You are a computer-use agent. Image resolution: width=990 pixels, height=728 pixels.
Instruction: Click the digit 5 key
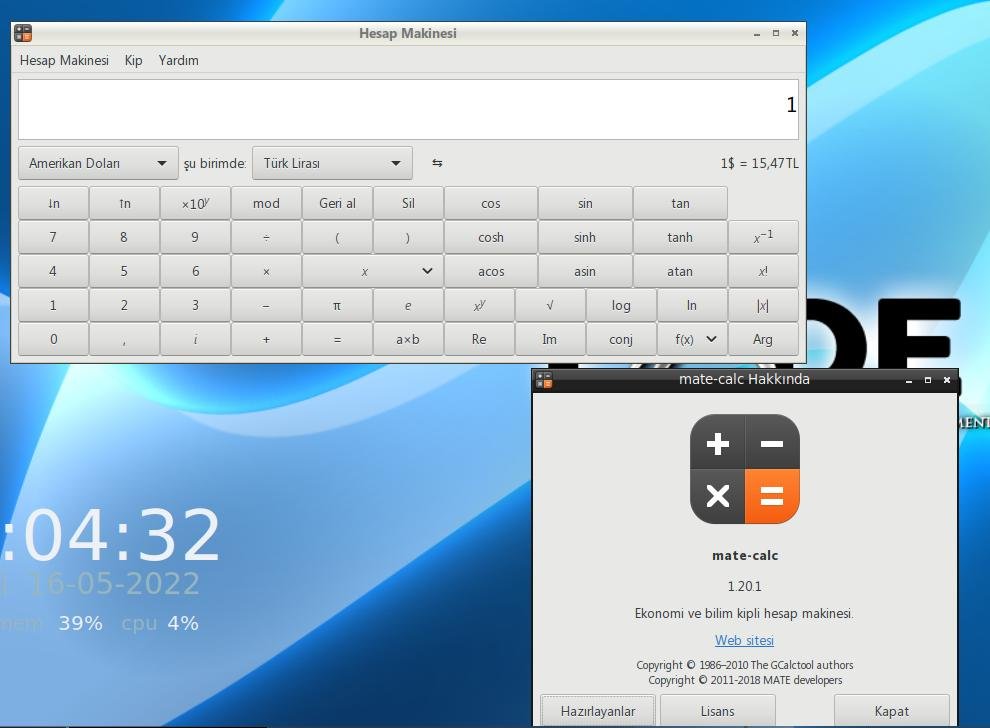pos(124,272)
